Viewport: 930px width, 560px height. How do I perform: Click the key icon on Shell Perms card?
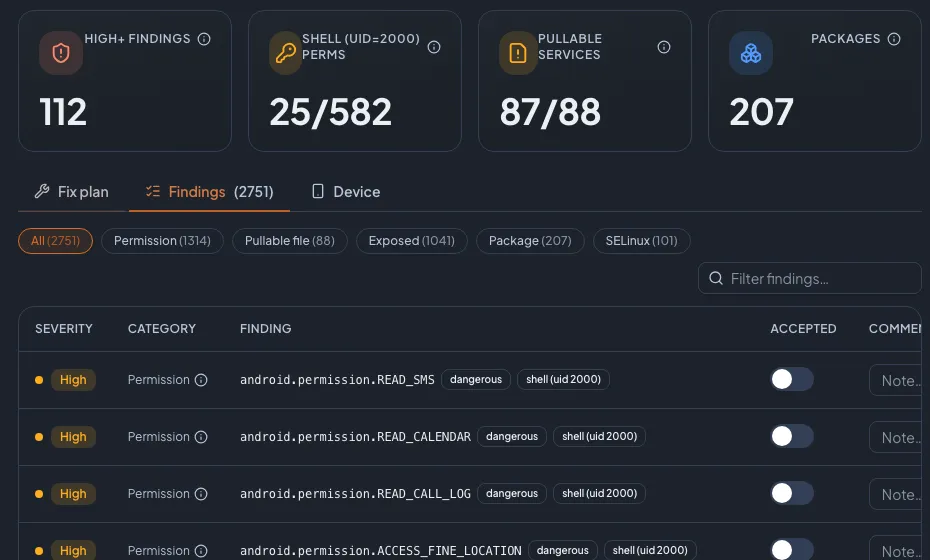[x=285, y=53]
